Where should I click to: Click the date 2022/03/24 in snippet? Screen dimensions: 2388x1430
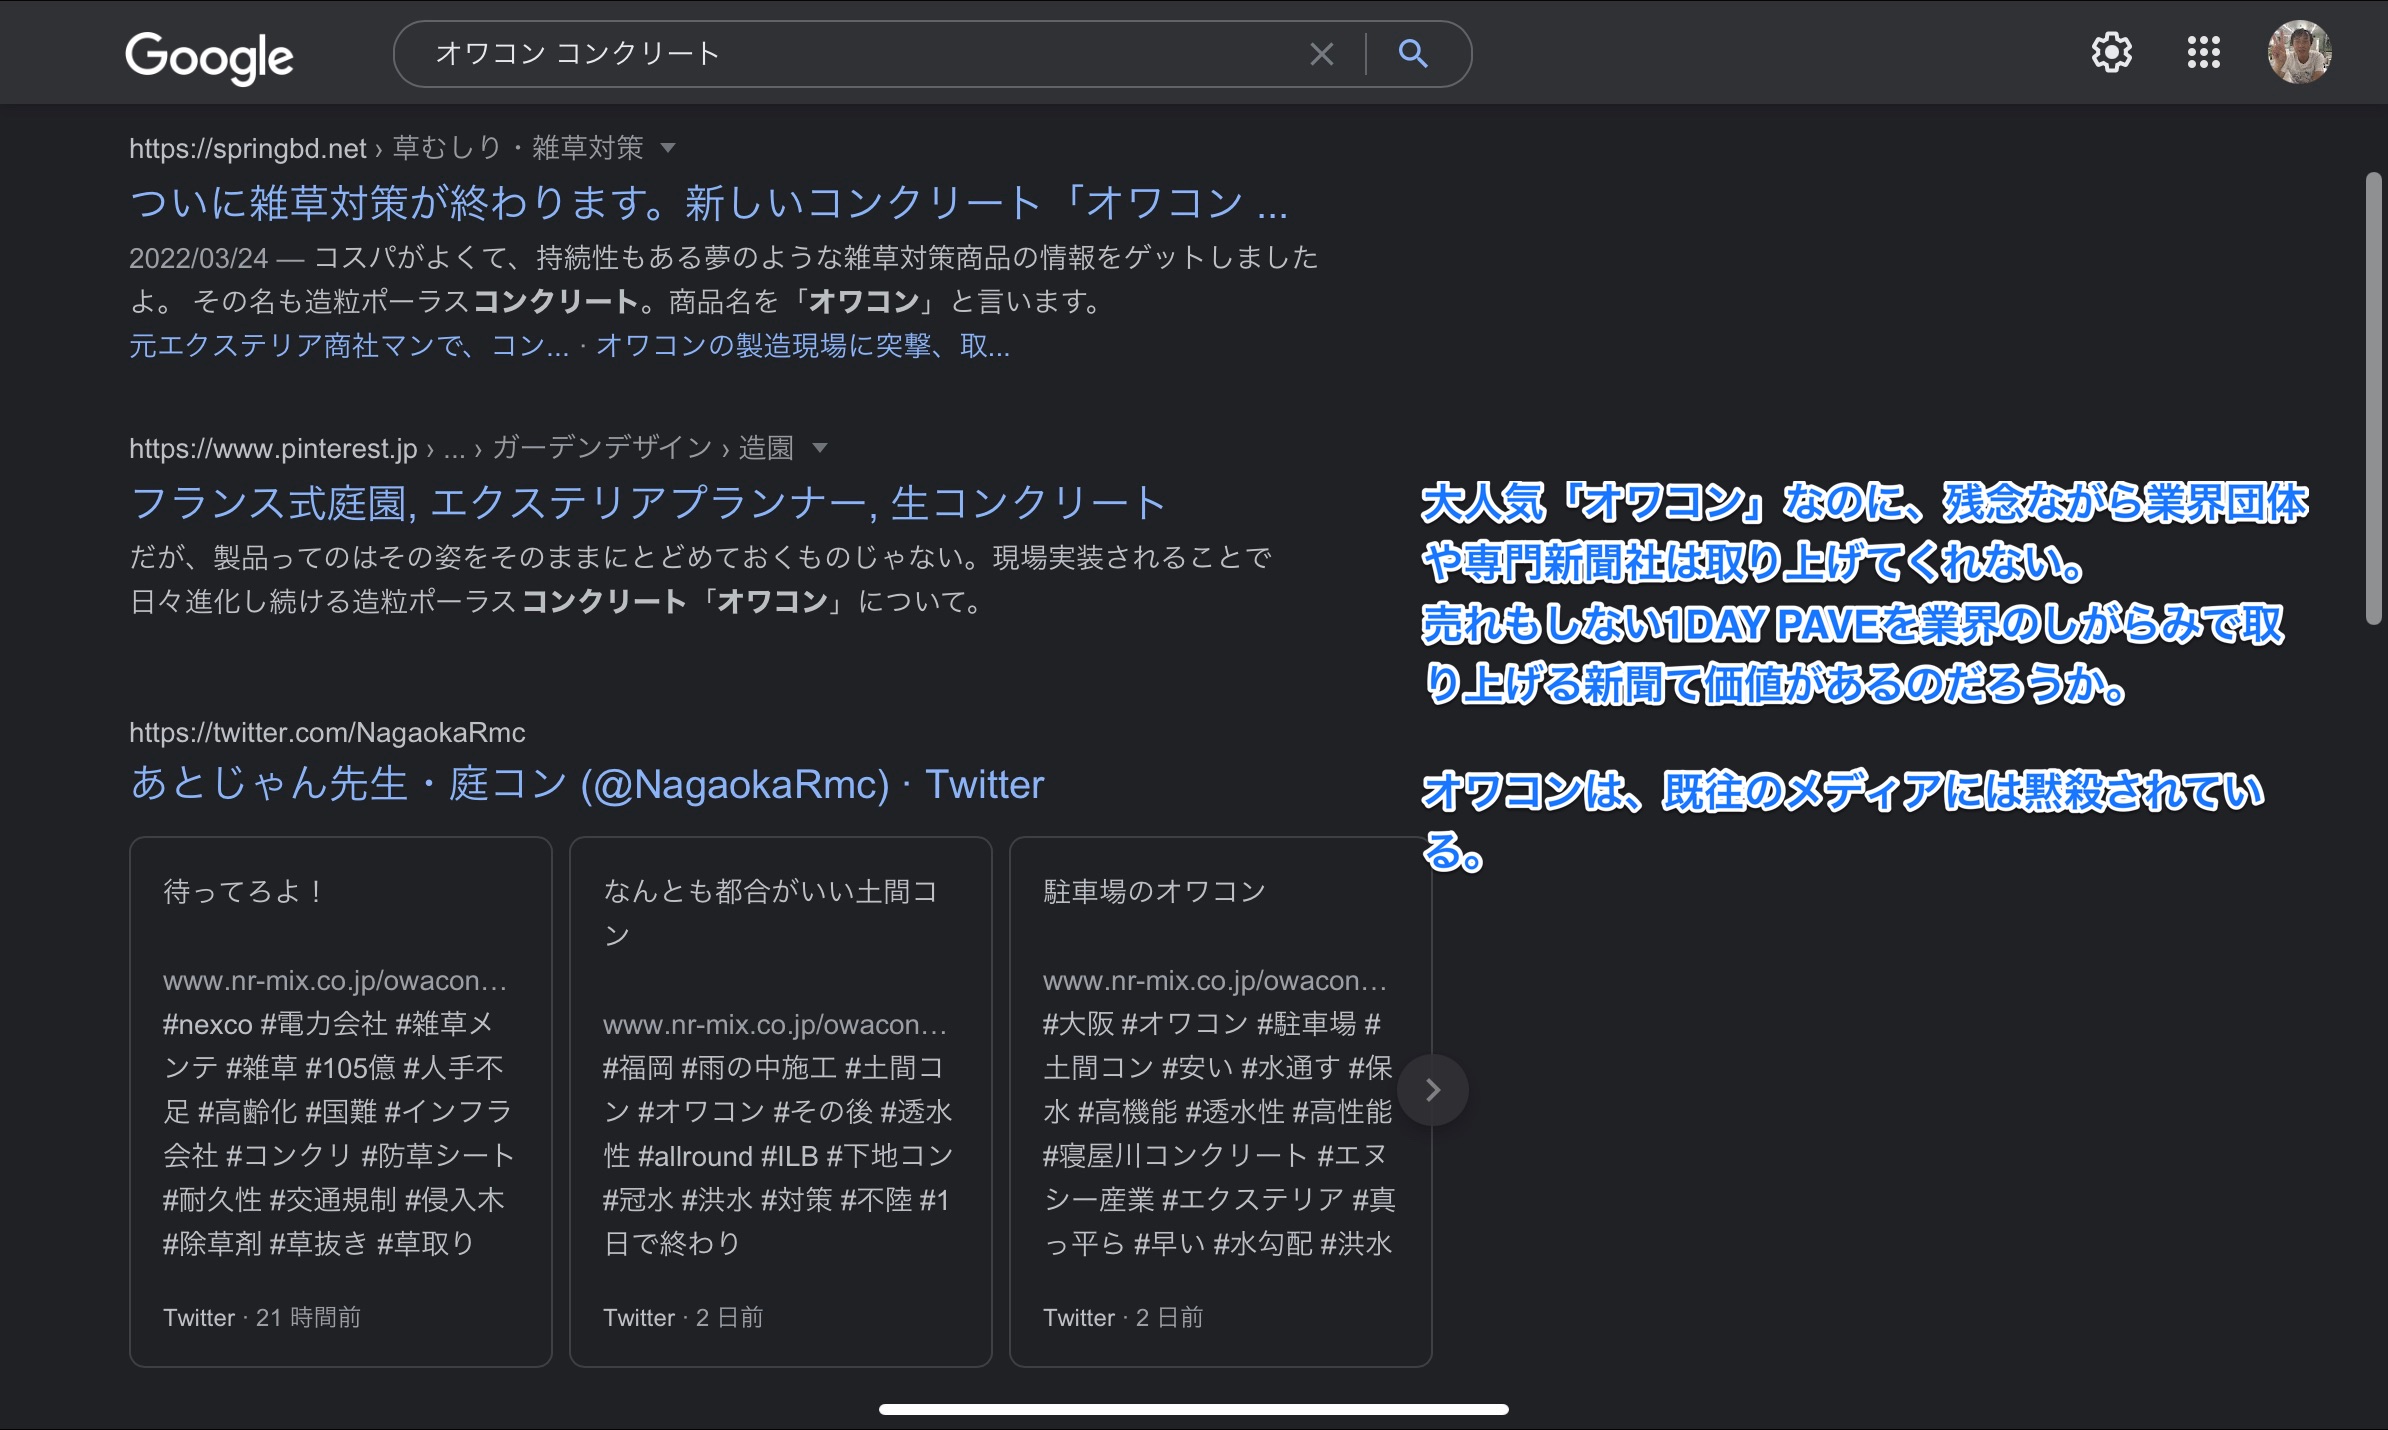199,258
